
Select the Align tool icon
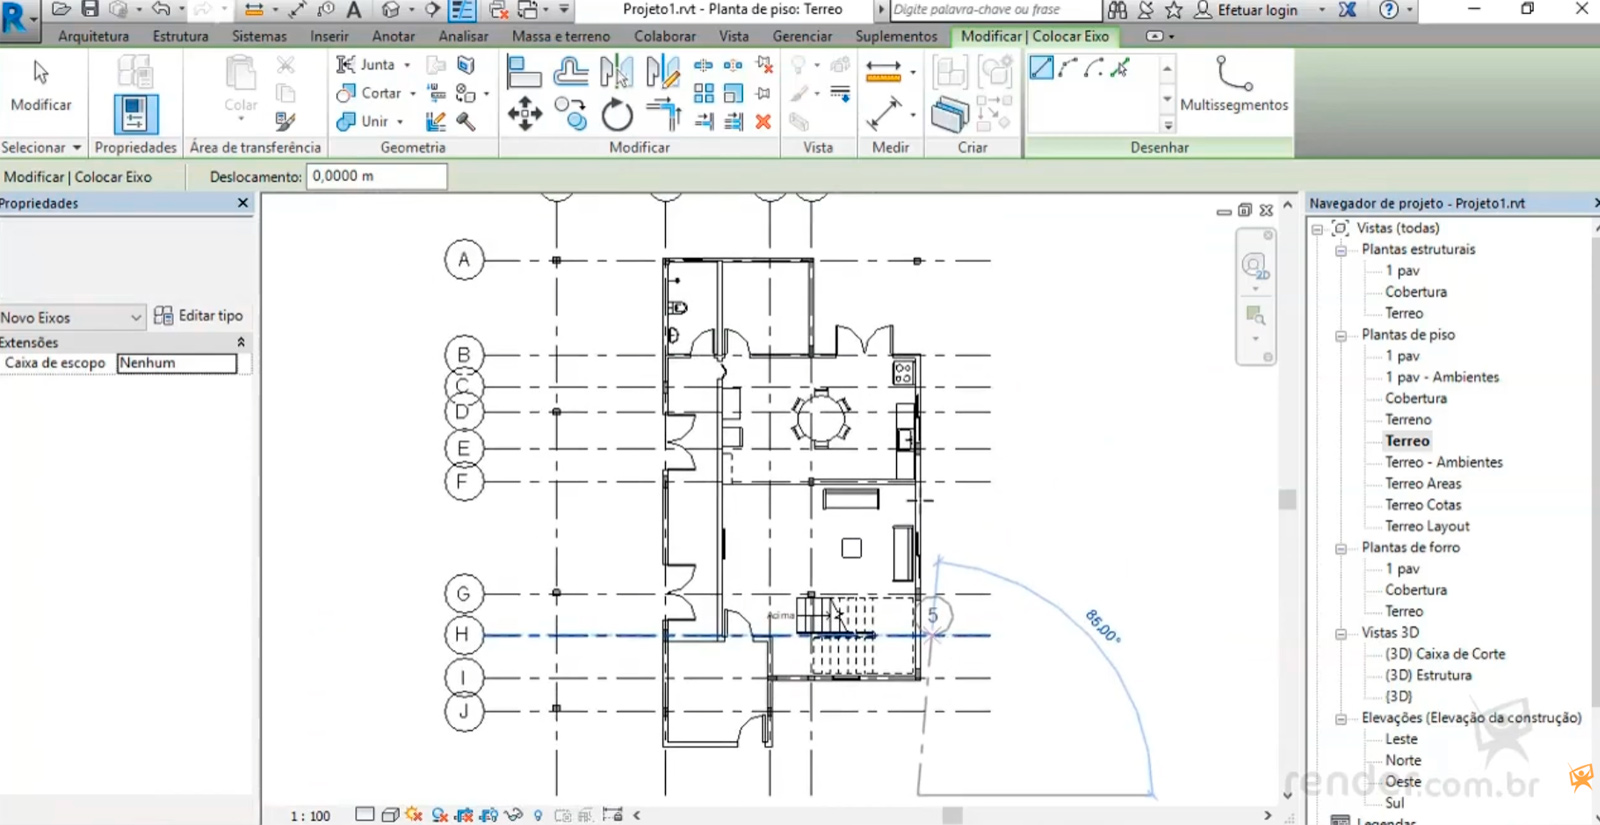pyautogui.click(x=524, y=72)
